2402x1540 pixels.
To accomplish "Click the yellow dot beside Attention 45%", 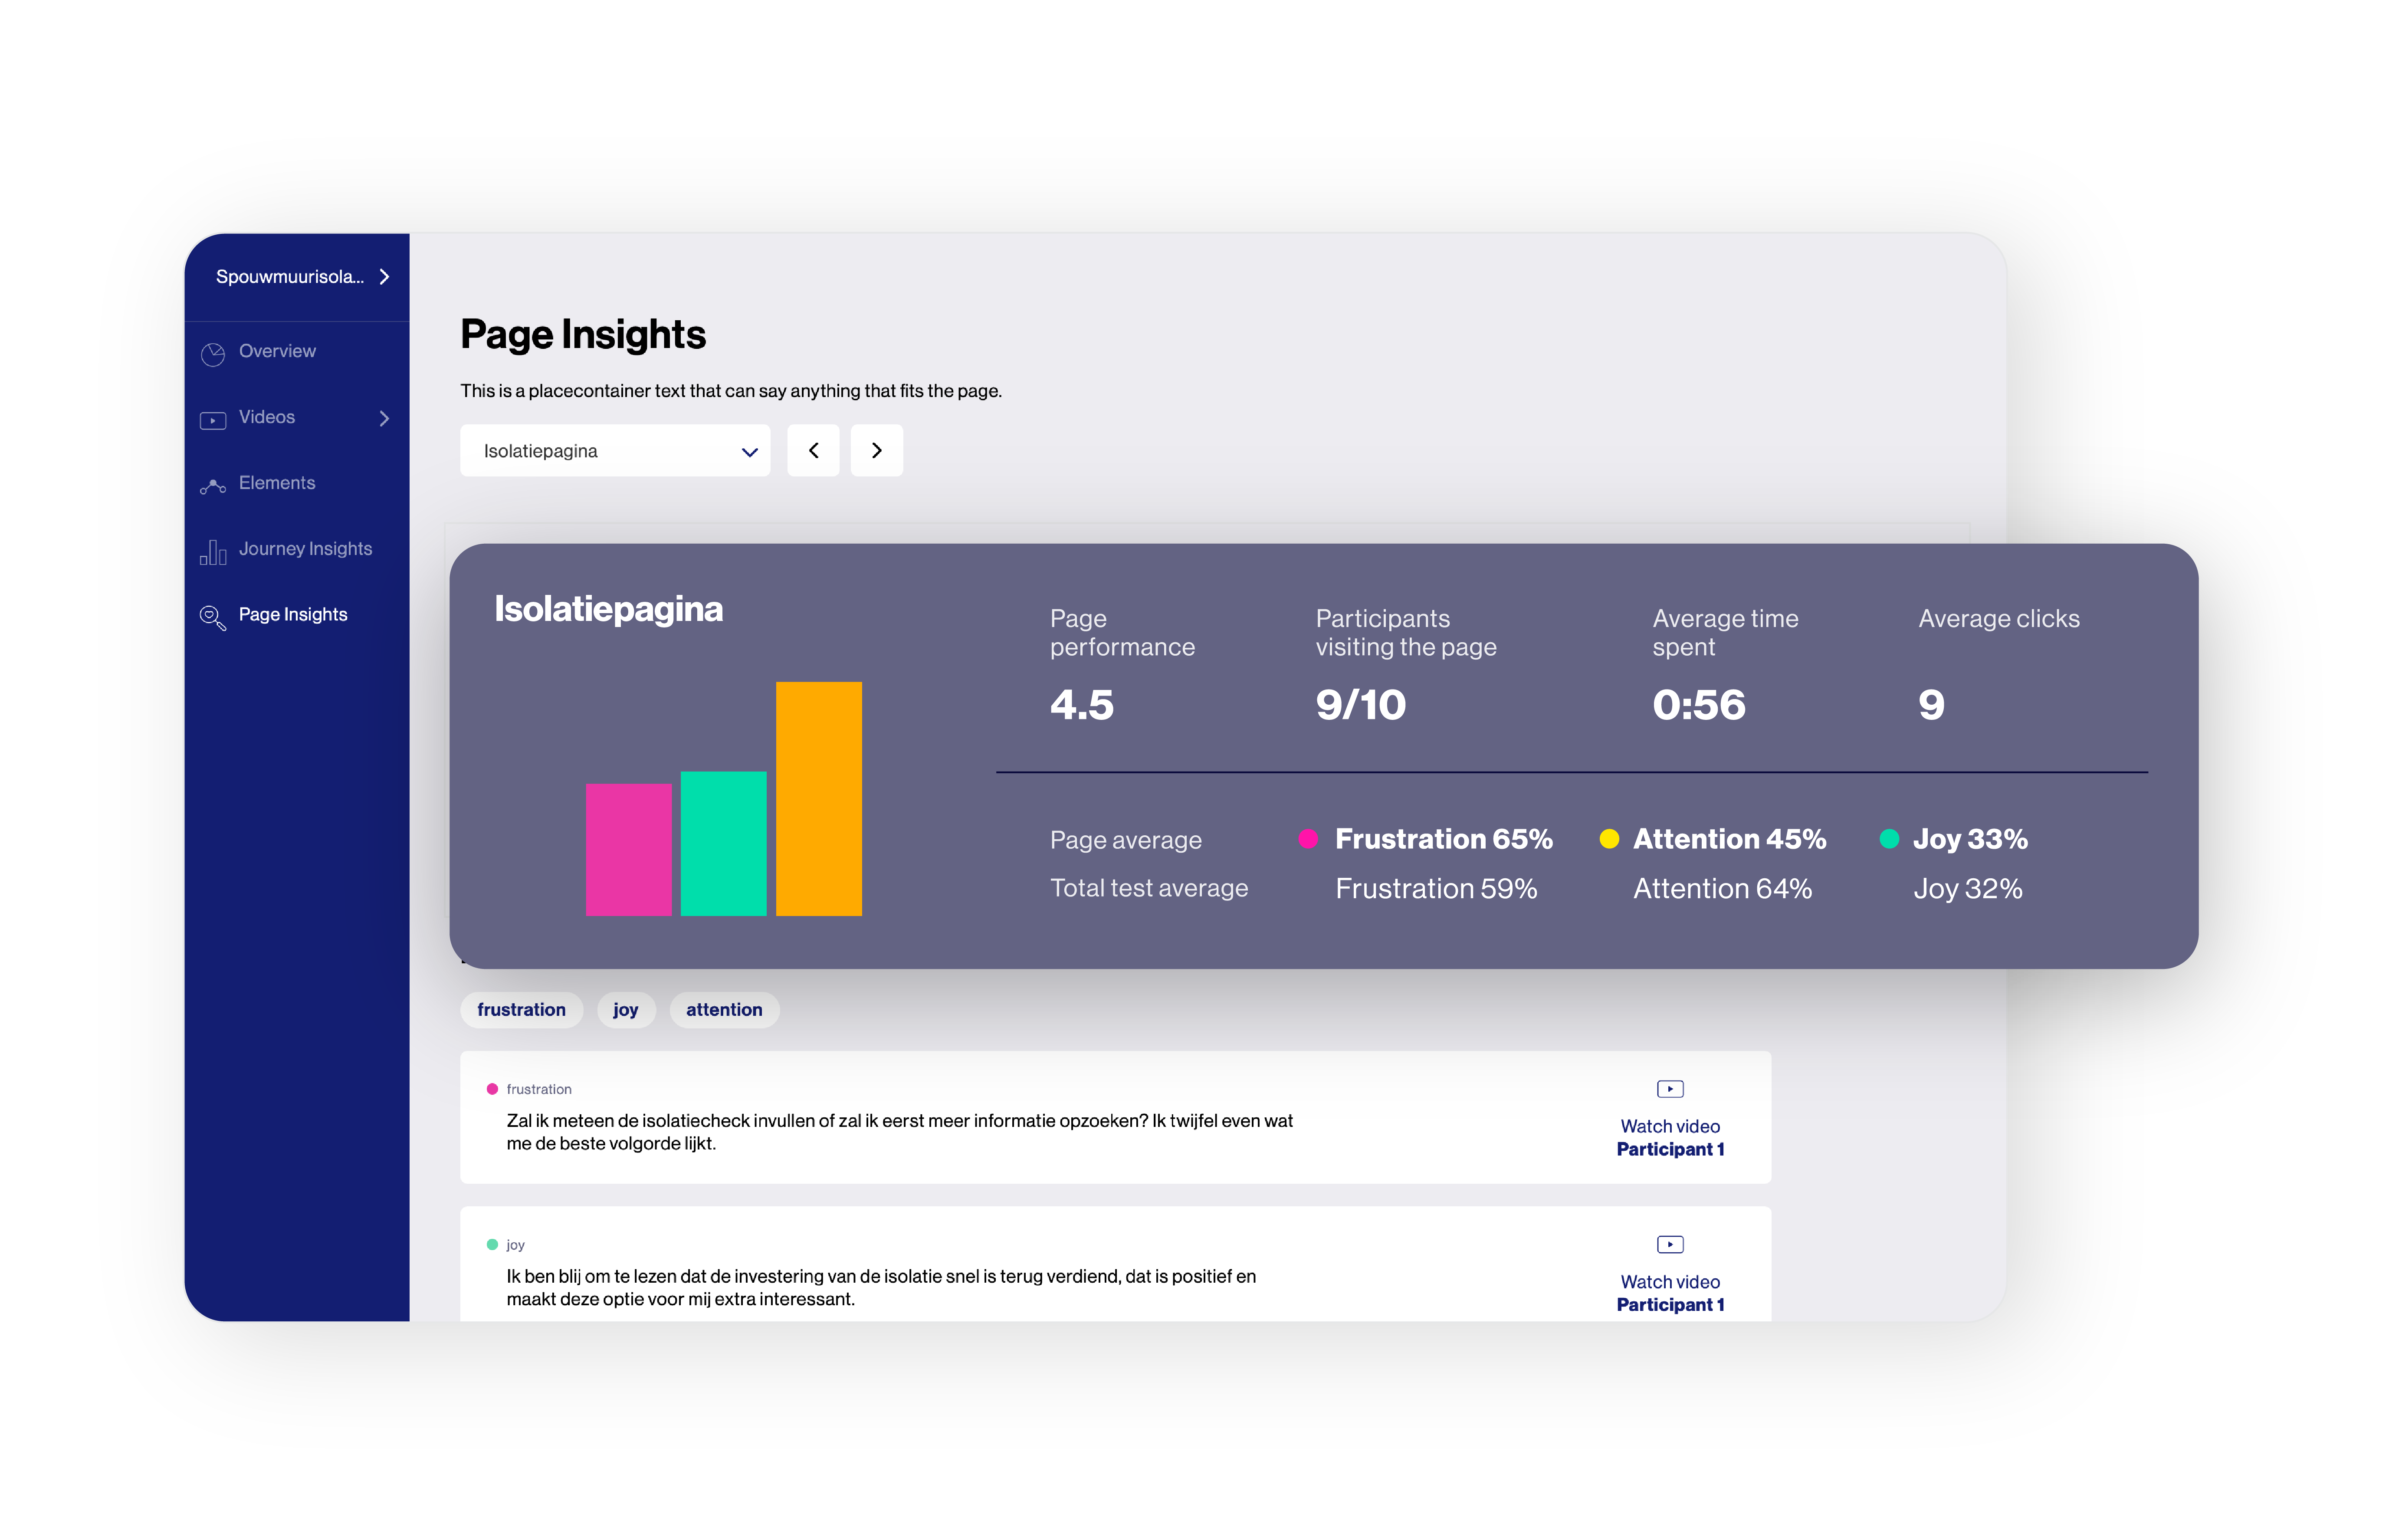I will tap(1609, 840).
